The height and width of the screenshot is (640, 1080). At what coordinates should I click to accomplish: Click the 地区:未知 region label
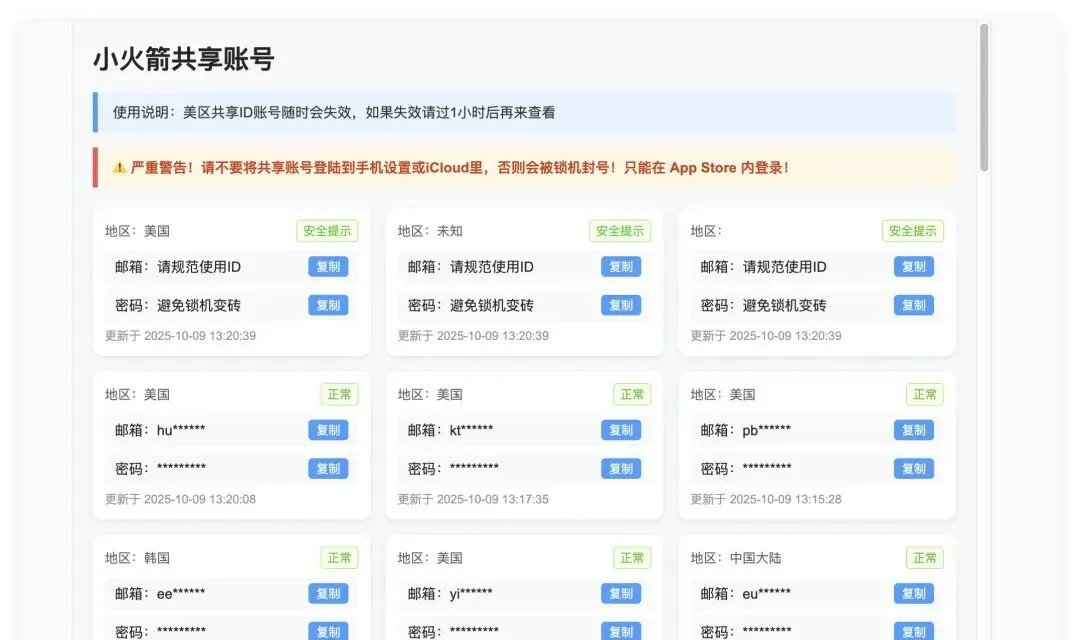pos(430,231)
